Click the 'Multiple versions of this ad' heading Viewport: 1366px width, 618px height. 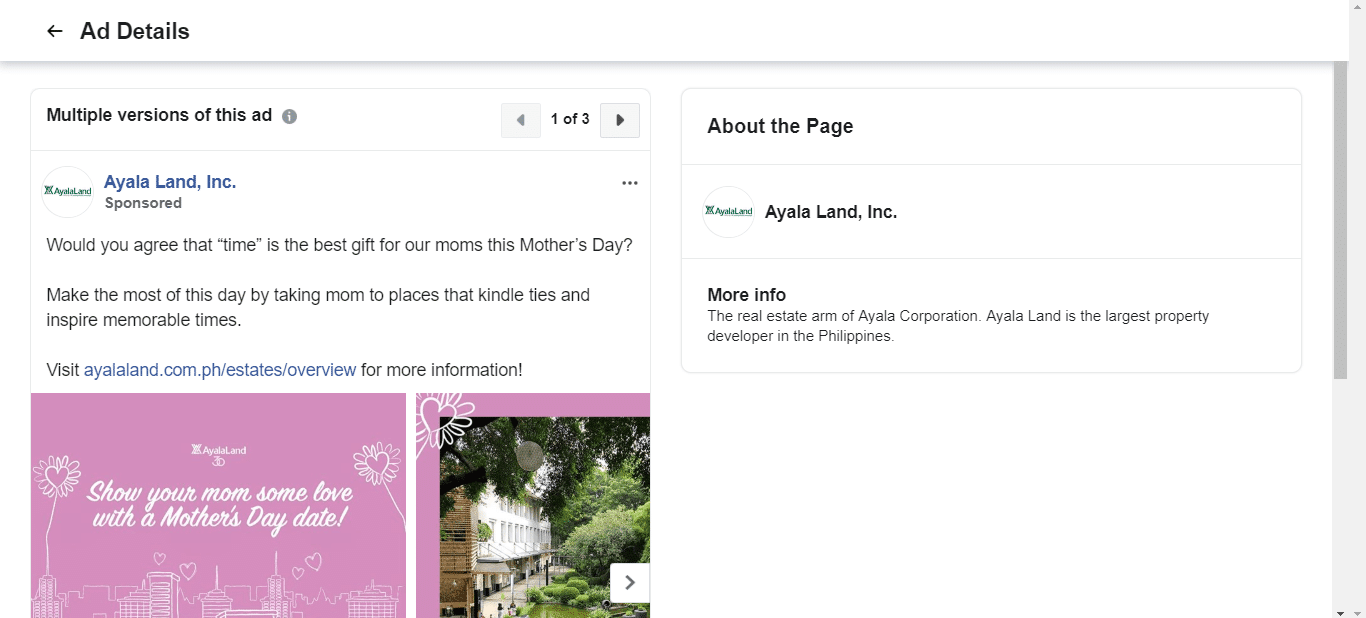point(159,115)
